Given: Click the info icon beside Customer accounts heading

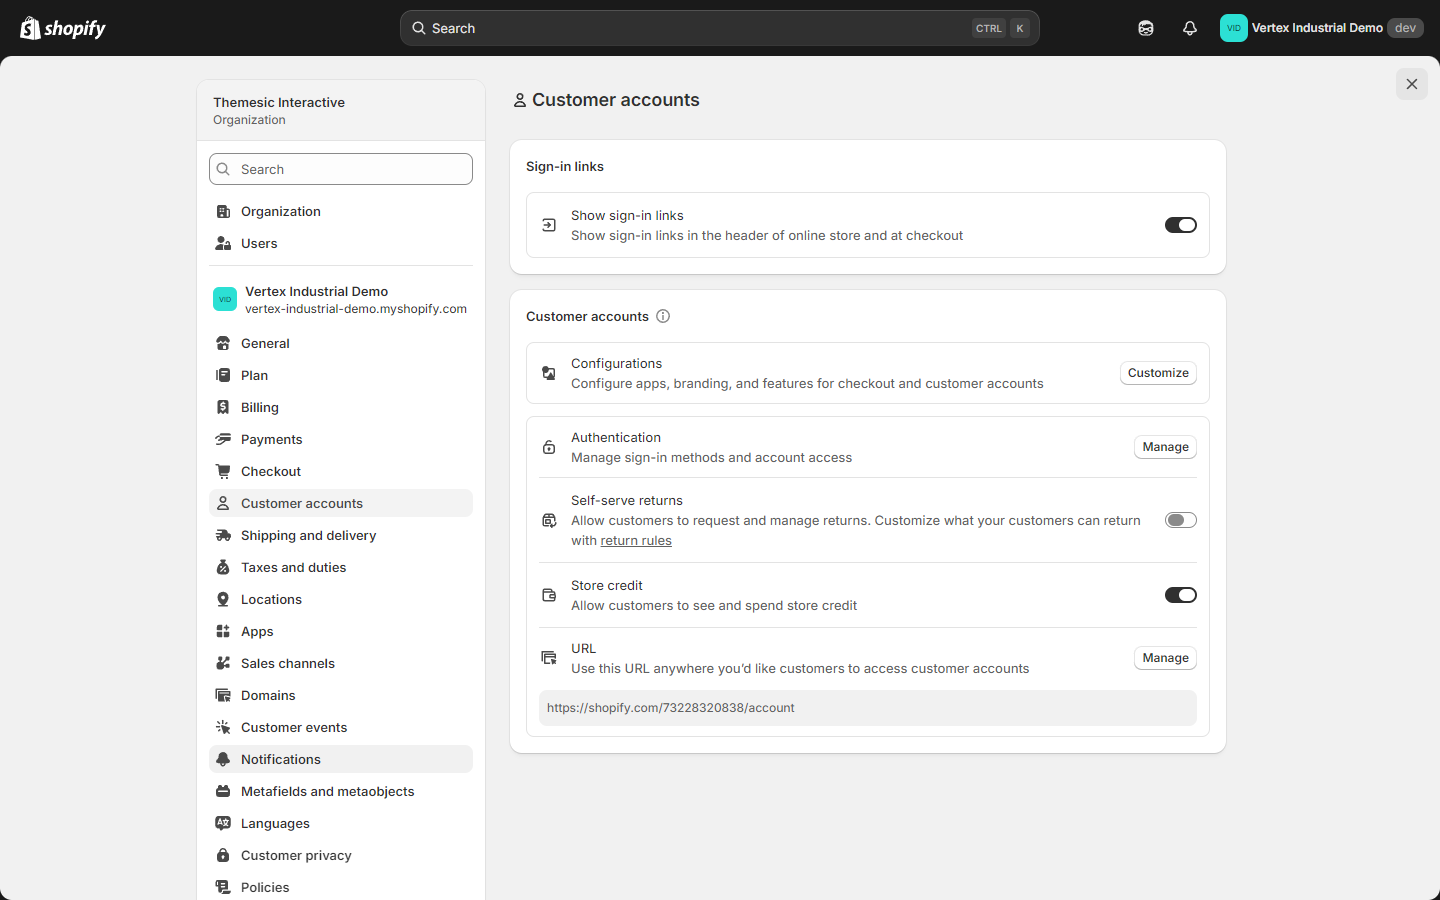Looking at the screenshot, I should (663, 316).
